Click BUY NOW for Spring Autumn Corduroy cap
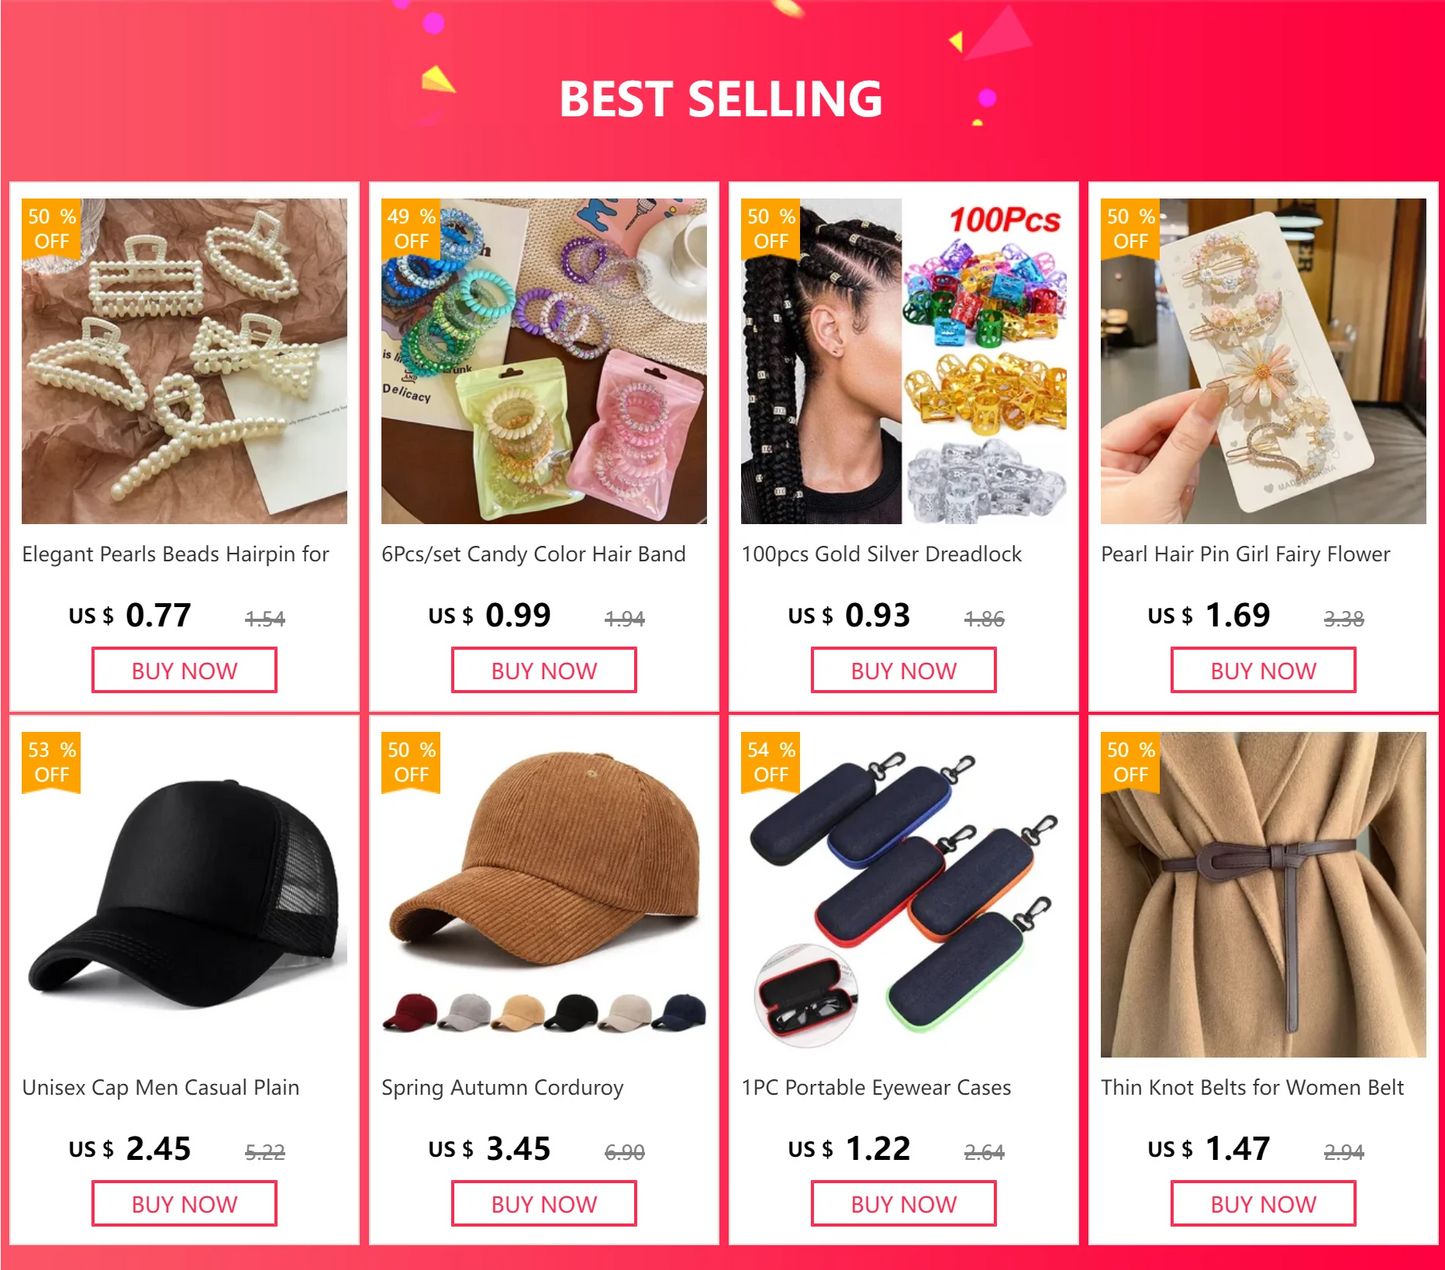Image resolution: width=1445 pixels, height=1270 pixels. (544, 1203)
